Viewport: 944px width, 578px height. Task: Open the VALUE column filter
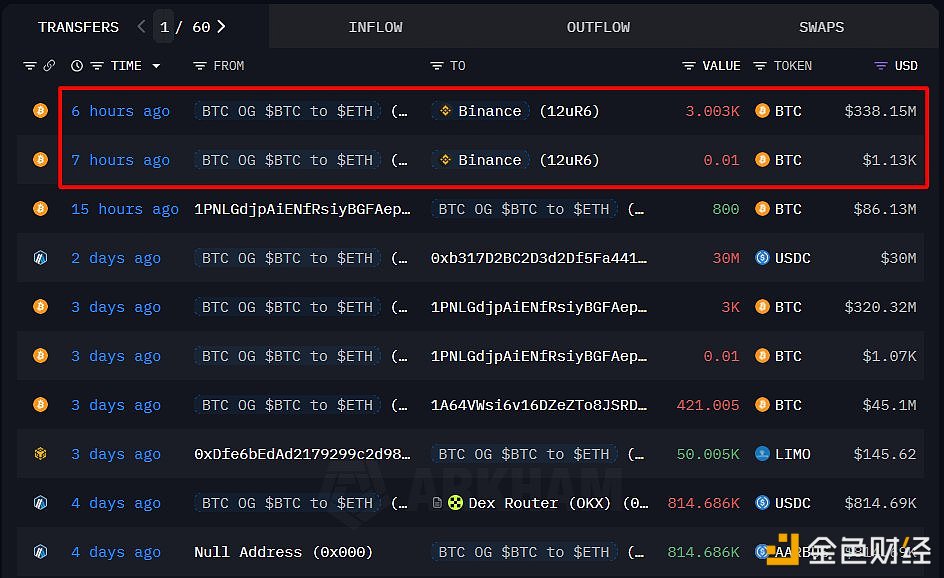click(689, 66)
